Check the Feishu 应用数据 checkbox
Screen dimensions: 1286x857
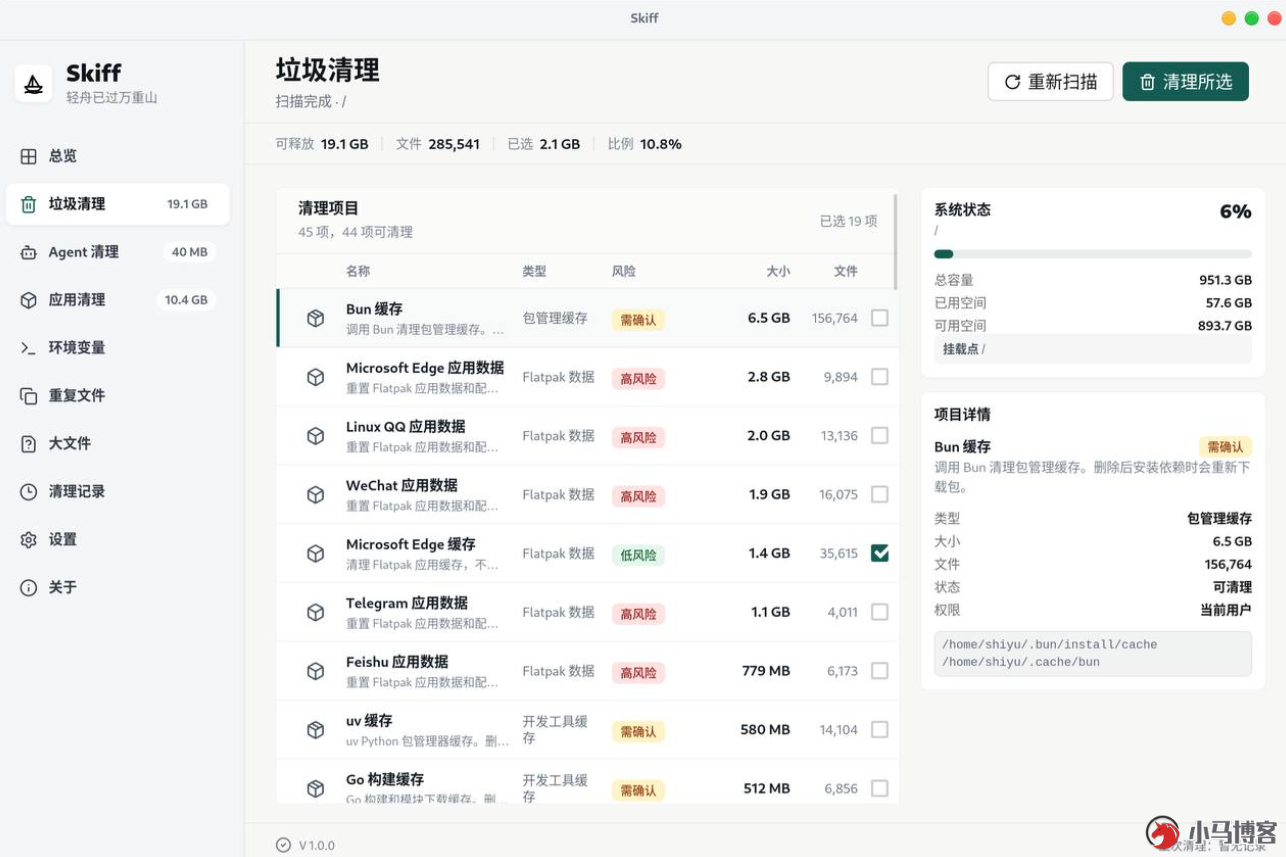pyautogui.click(x=879, y=671)
